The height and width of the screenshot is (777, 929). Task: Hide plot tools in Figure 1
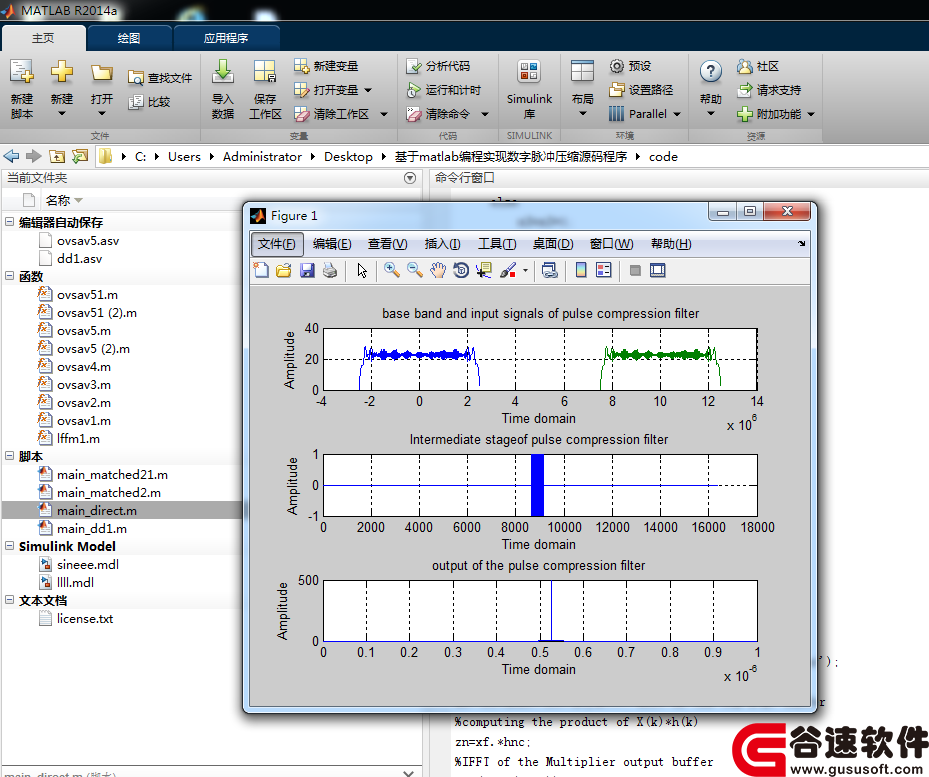[635, 271]
